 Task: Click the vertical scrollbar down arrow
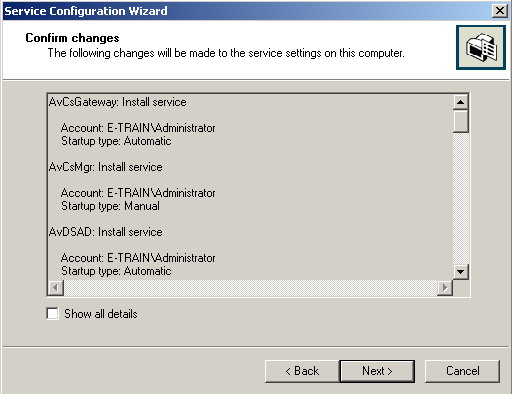[x=461, y=272]
